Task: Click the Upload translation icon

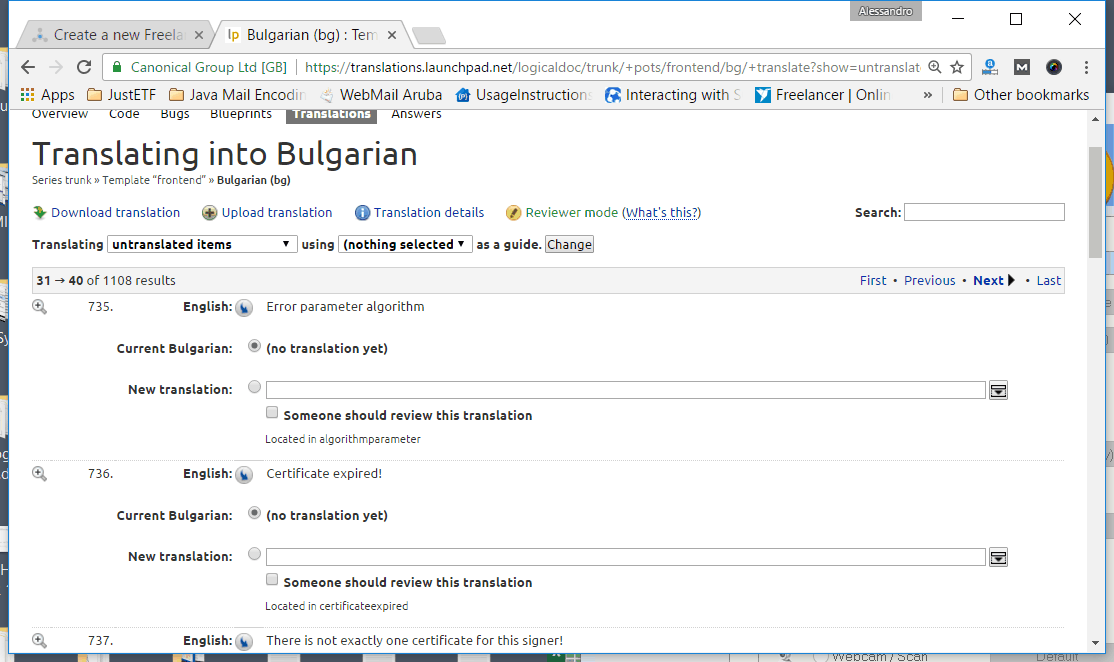Action: pyautogui.click(x=210, y=213)
